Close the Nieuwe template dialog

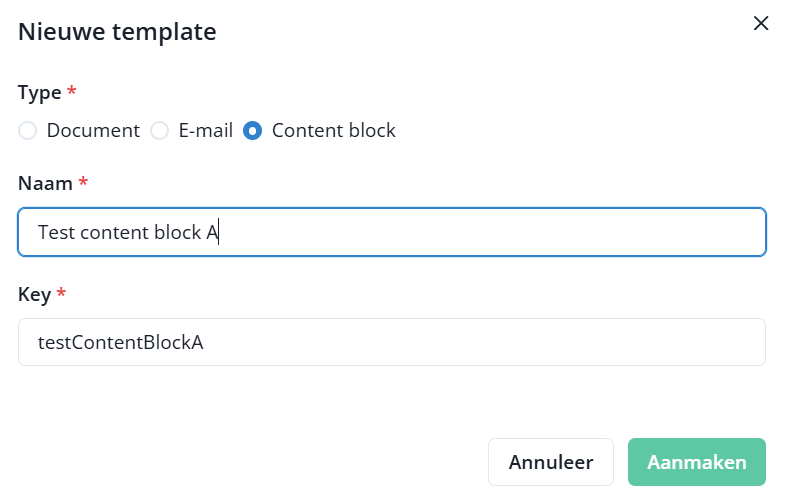pyautogui.click(x=761, y=24)
